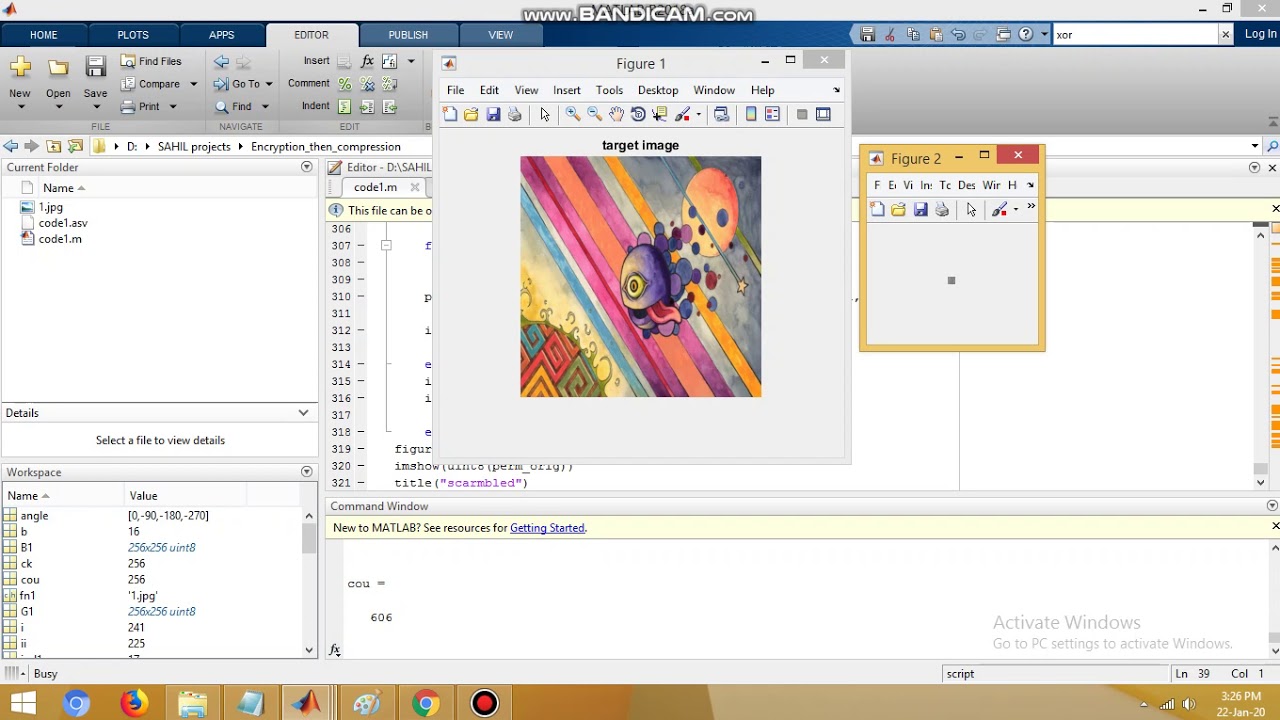This screenshot has height=720, width=1280.
Task: Click the Save icon in Figure 2 toolbar
Action: [x=920, y=210]
